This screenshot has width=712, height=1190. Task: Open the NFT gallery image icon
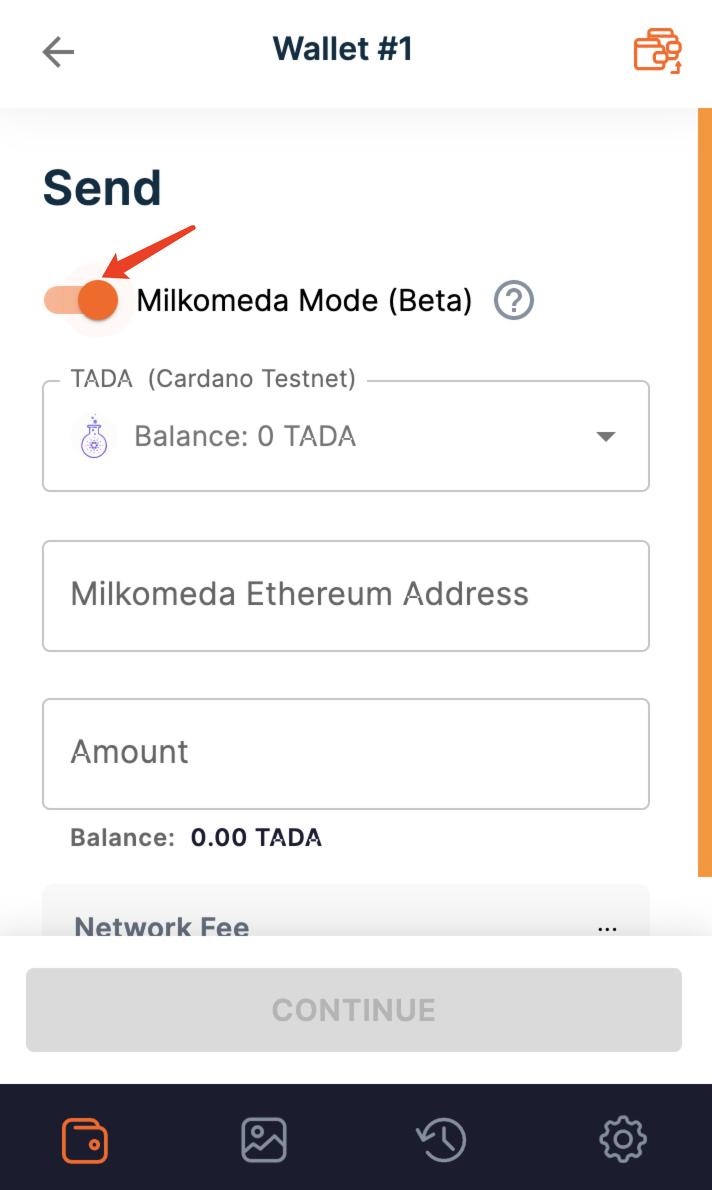tap(264, 1139)
